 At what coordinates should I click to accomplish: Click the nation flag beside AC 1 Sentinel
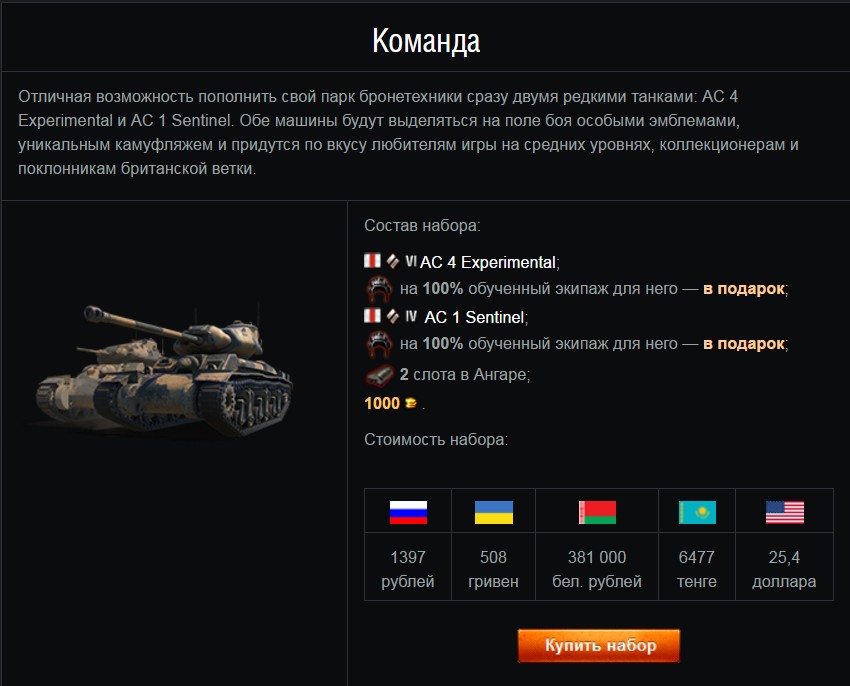[x=372, y=315]
